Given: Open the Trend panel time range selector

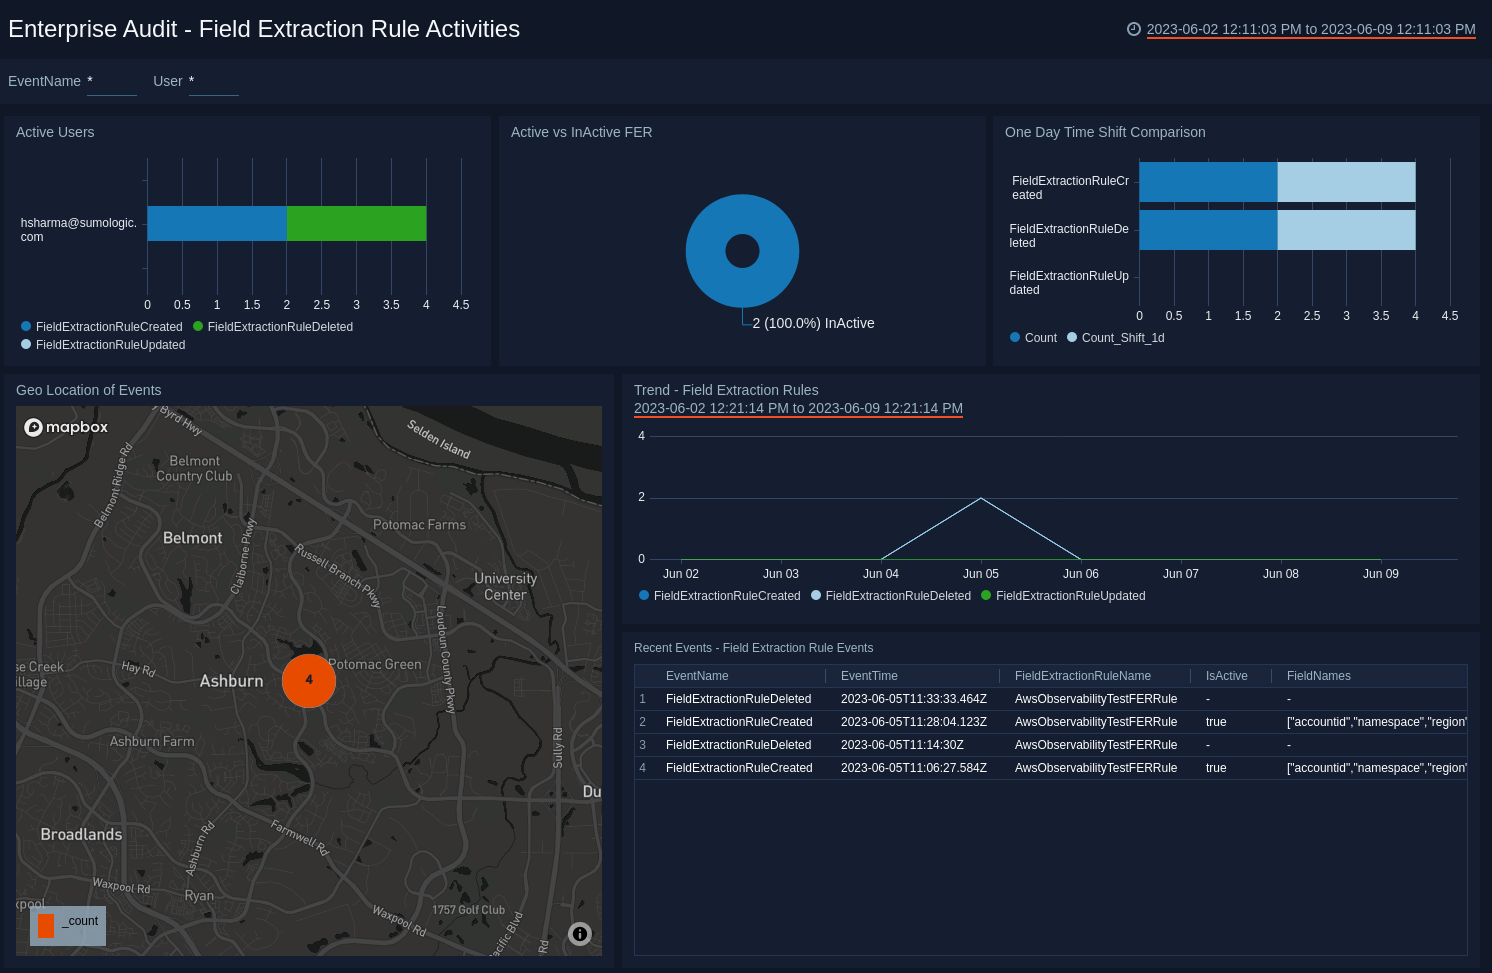Looking at the screenshot, I should pyautogui.click(x=798, y=408).
